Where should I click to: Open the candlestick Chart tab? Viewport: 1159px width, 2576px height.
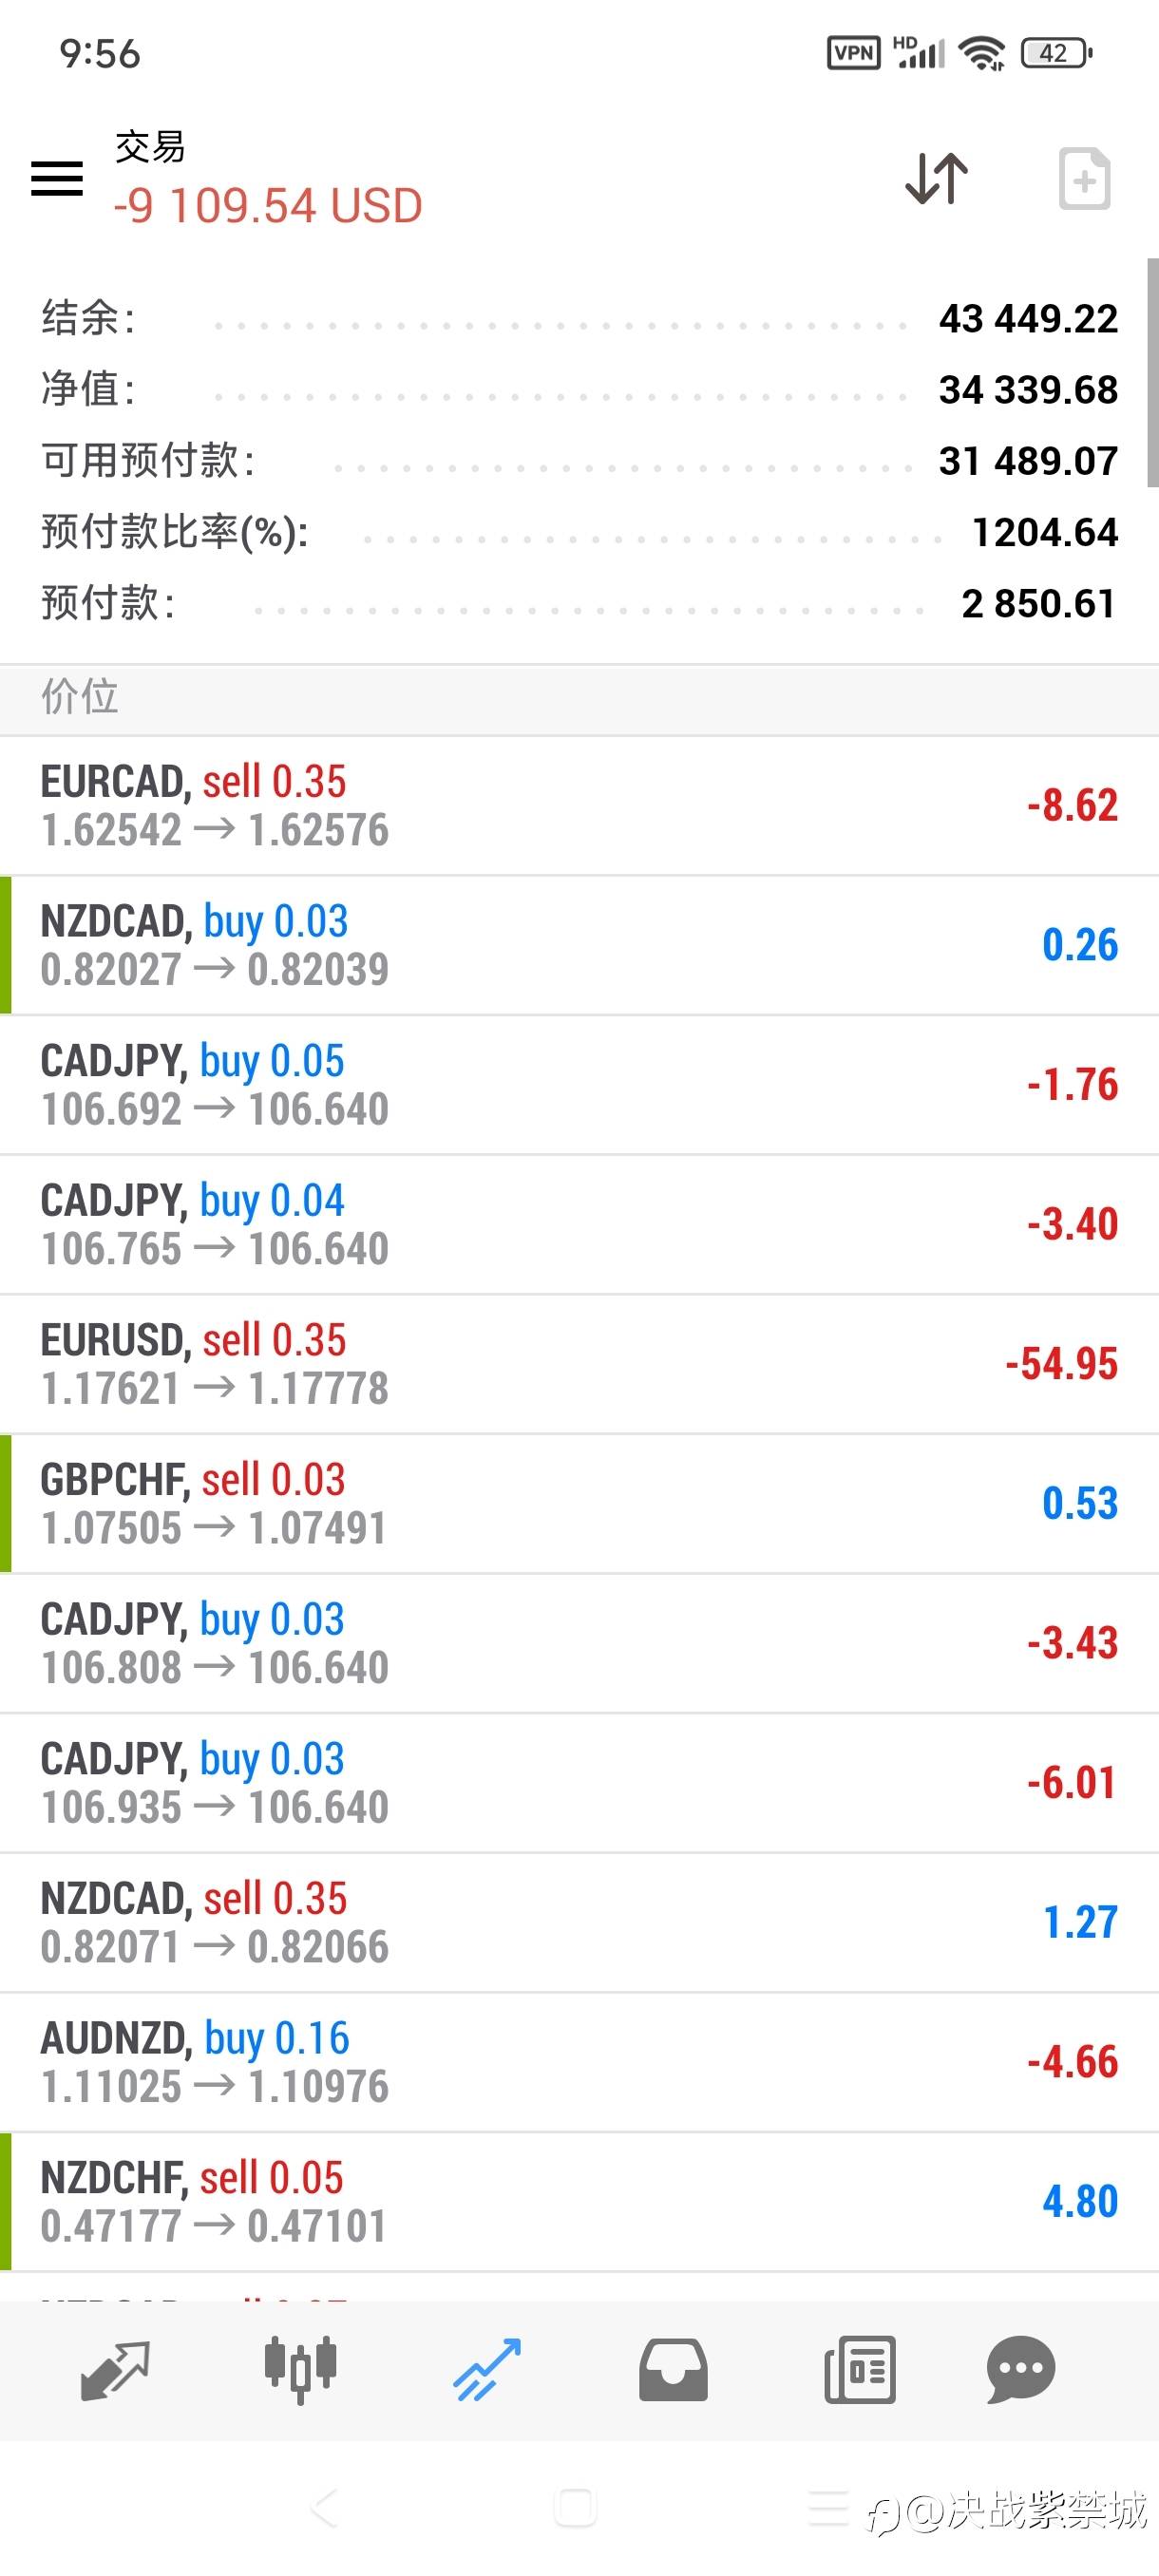point(300,2369)
